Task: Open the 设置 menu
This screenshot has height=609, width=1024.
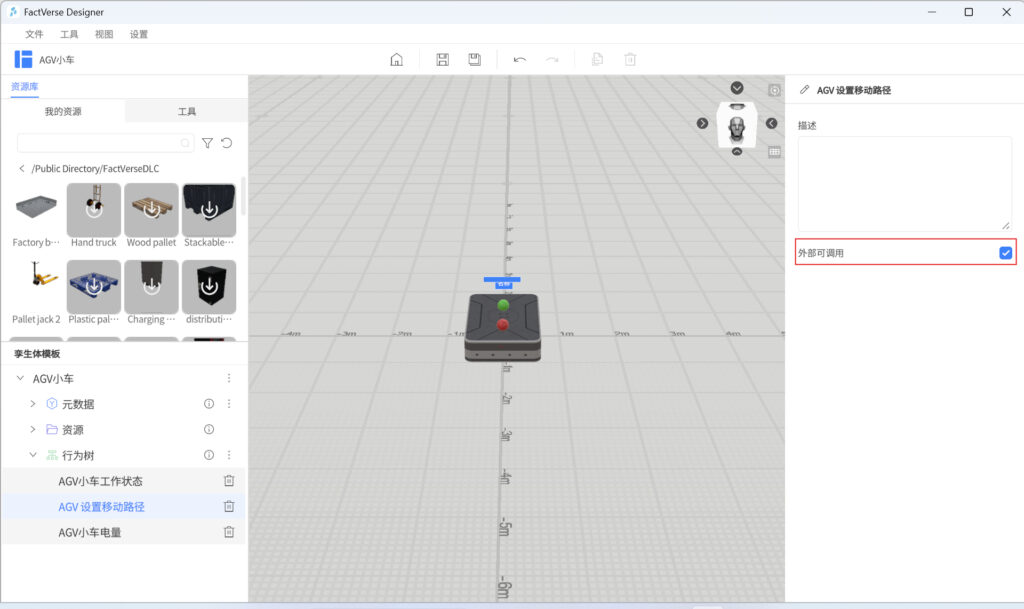Action: click(x=138, y=34)
